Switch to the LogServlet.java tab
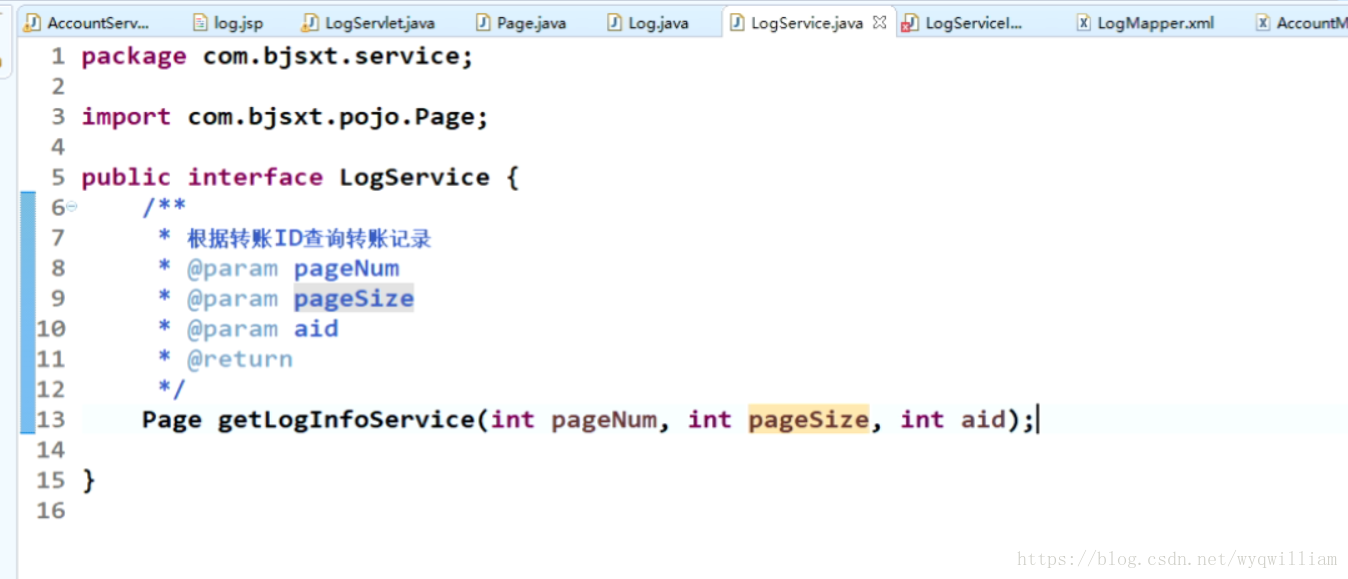The height and width of the screenshot is (579, 1348). [370, 22]
